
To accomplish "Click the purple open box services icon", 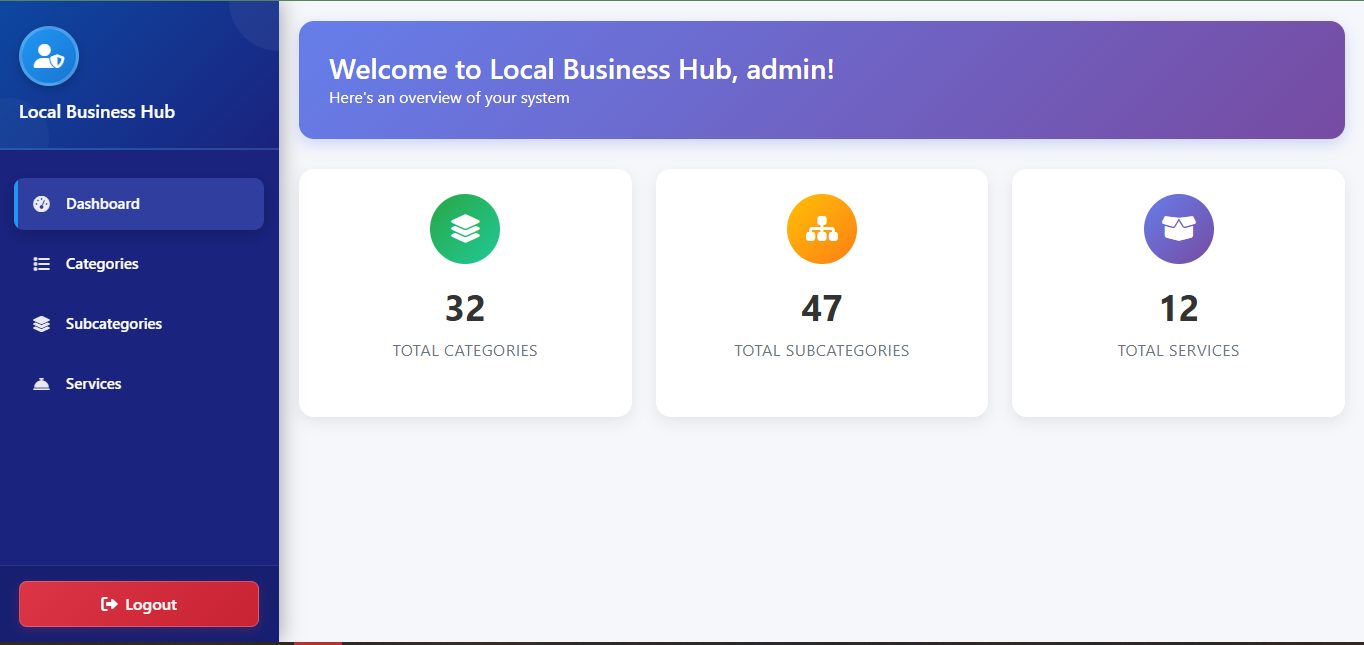I will coord(1178,229).
